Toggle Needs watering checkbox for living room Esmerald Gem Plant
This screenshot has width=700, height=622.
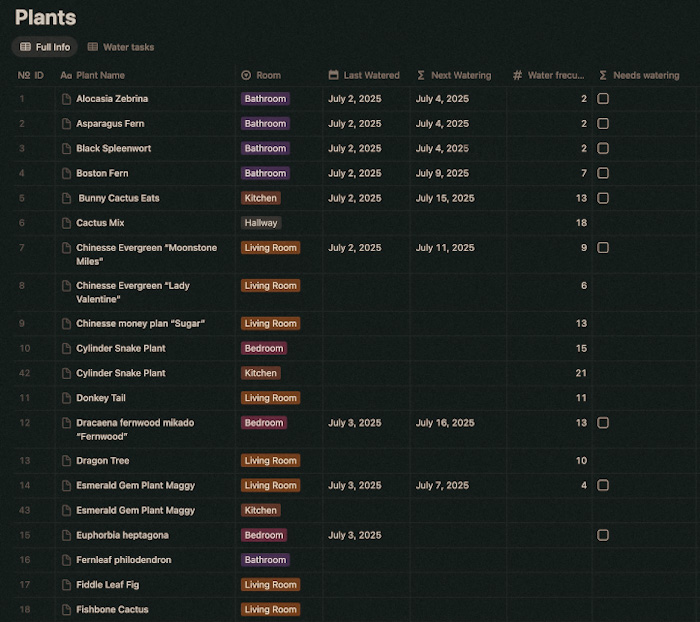(603, 485)
